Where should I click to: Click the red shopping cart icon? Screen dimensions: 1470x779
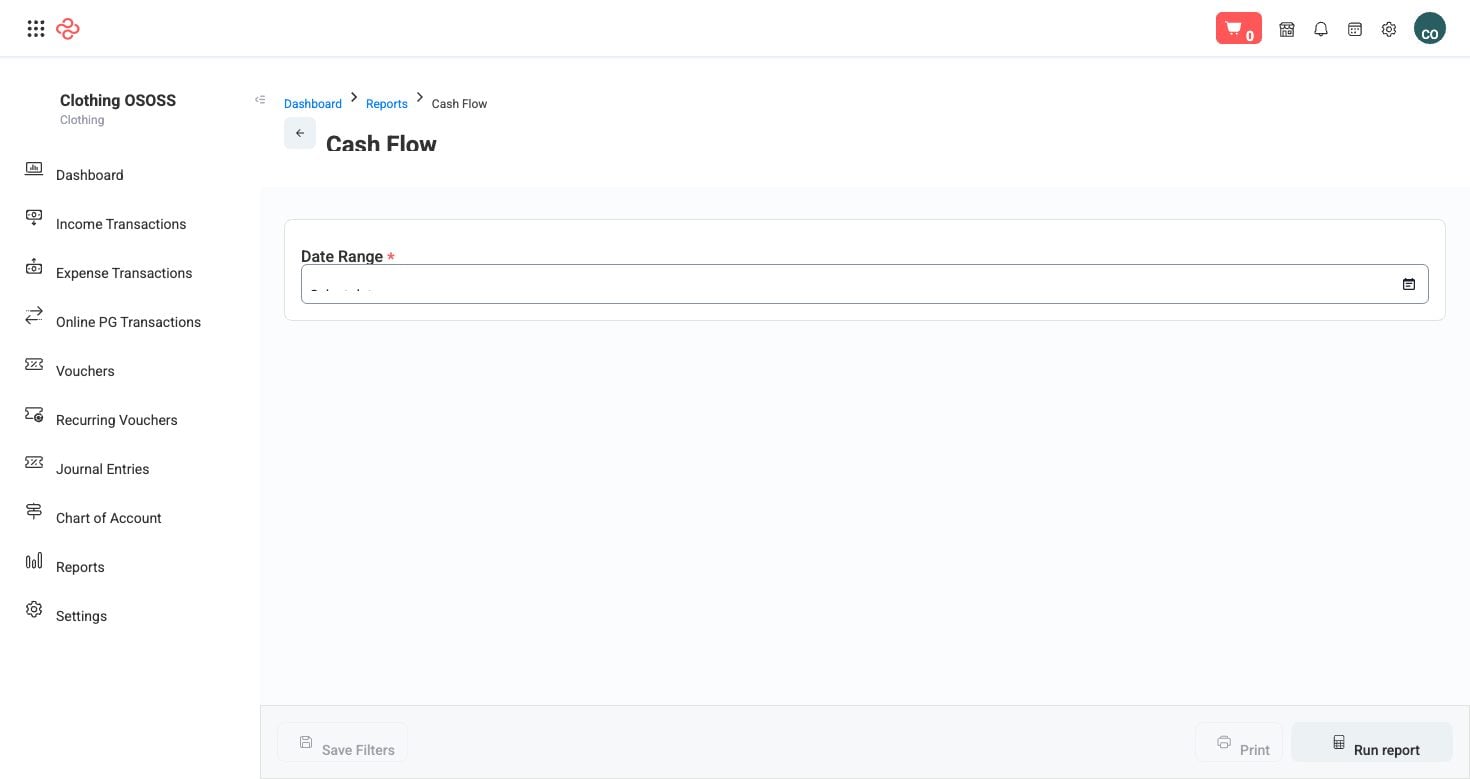(1238, 29)
